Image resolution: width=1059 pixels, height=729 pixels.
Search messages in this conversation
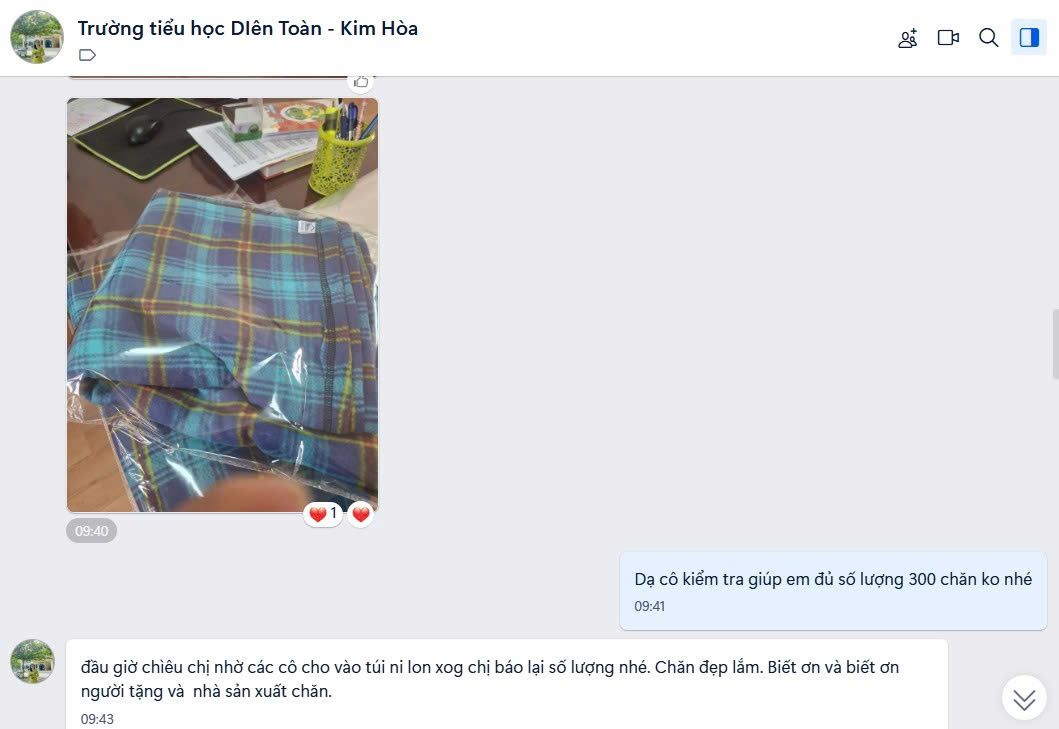tap(989, 38)
